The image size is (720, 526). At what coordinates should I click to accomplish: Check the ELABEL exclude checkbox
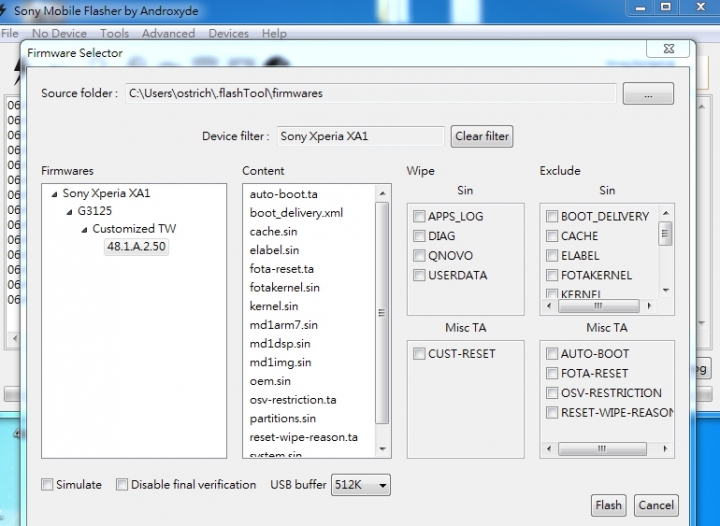click(551, 256)
